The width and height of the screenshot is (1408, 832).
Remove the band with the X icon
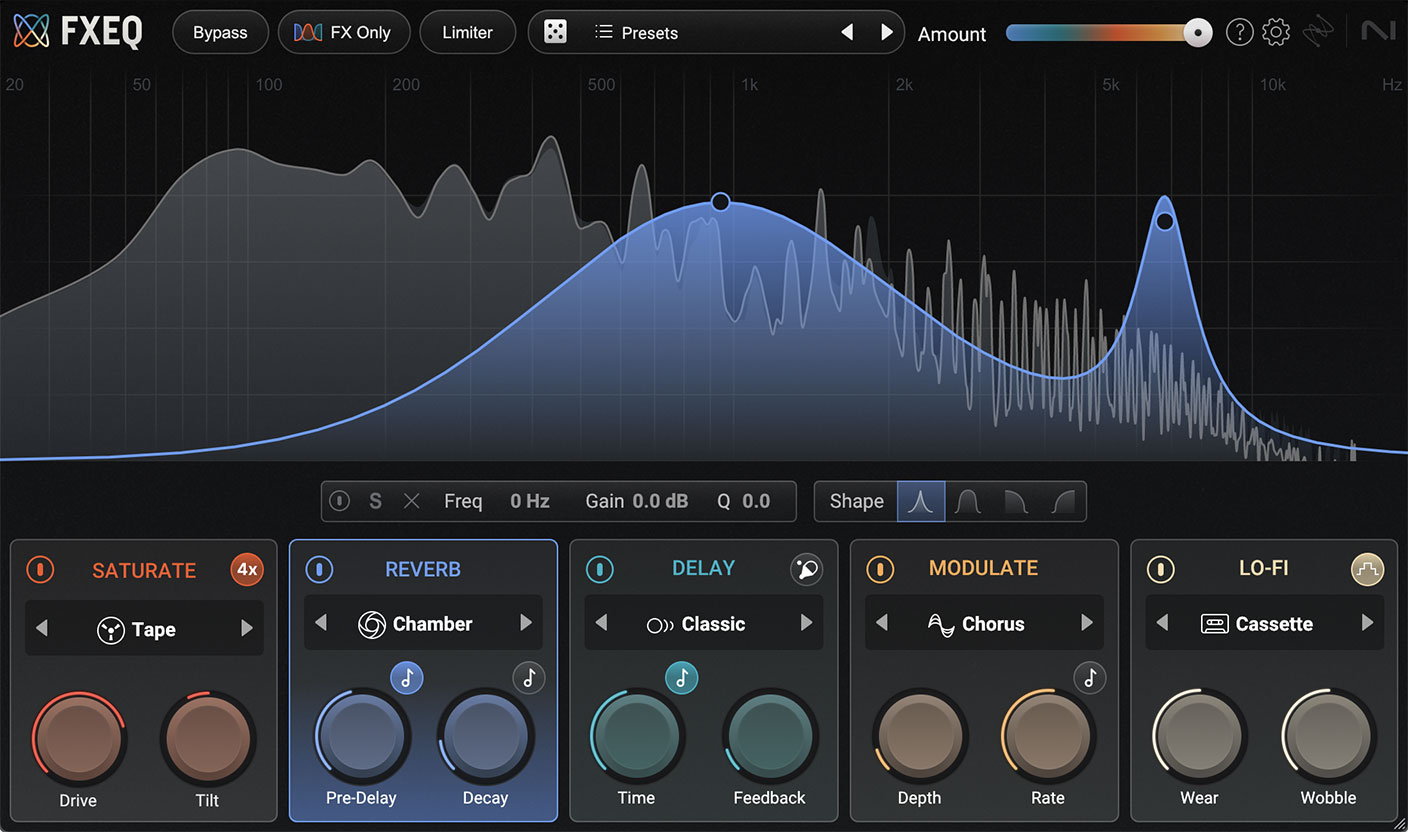point(411,501)
